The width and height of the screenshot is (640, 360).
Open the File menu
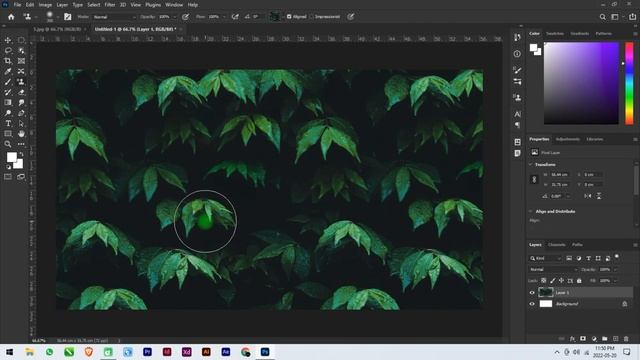pyautogui.click(x=17, y=5)
